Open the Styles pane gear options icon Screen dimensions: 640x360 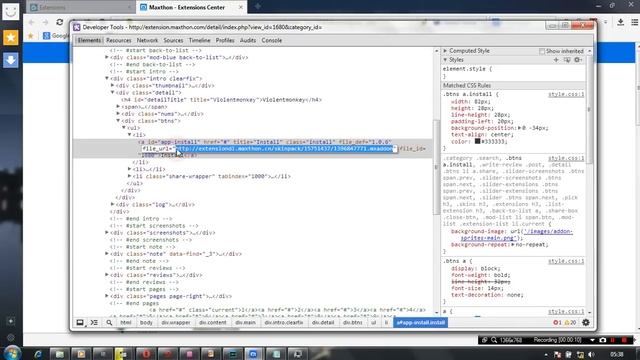click(578, 60)
